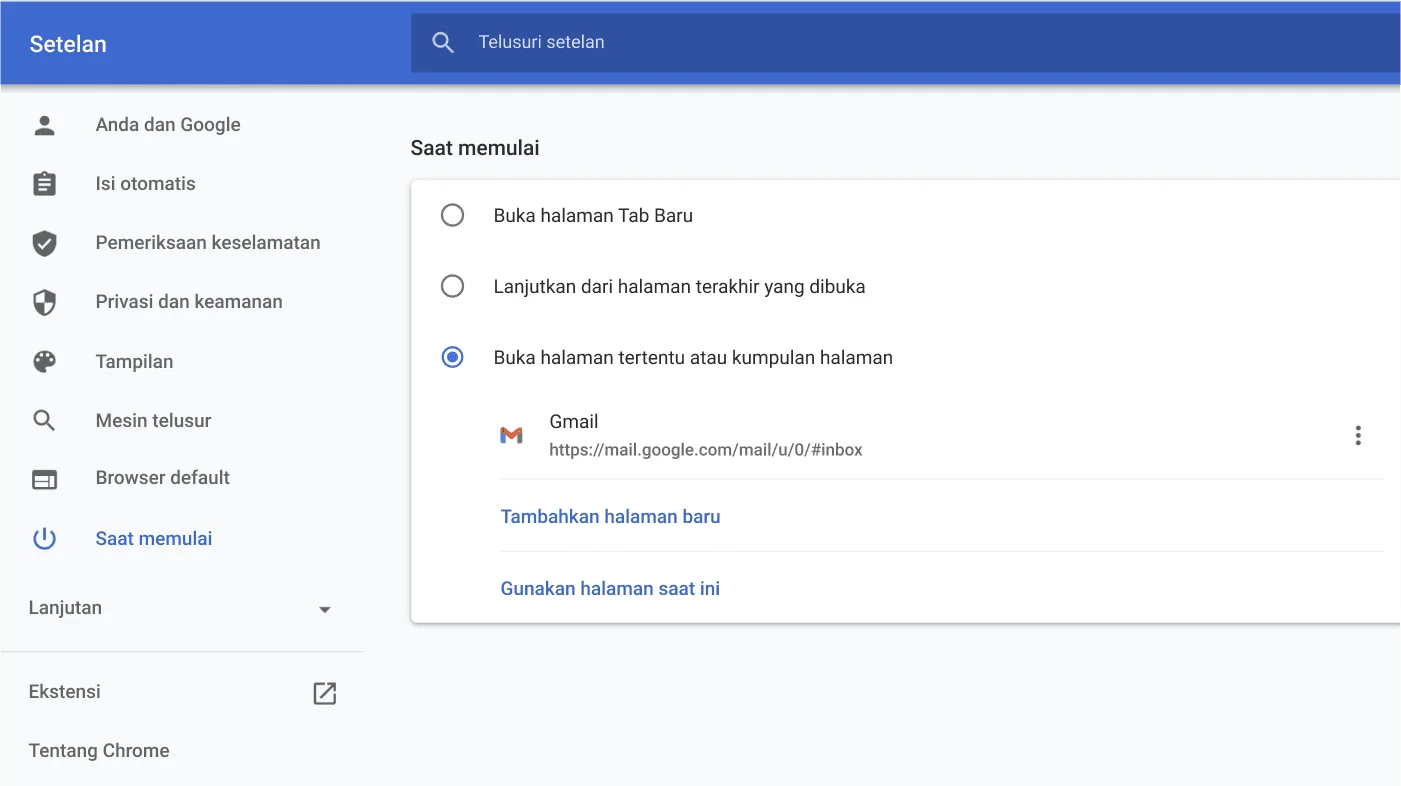Select Buka halaman Tab Baru option
This screenshot has width=1401, height=786.
click(452, 214)
